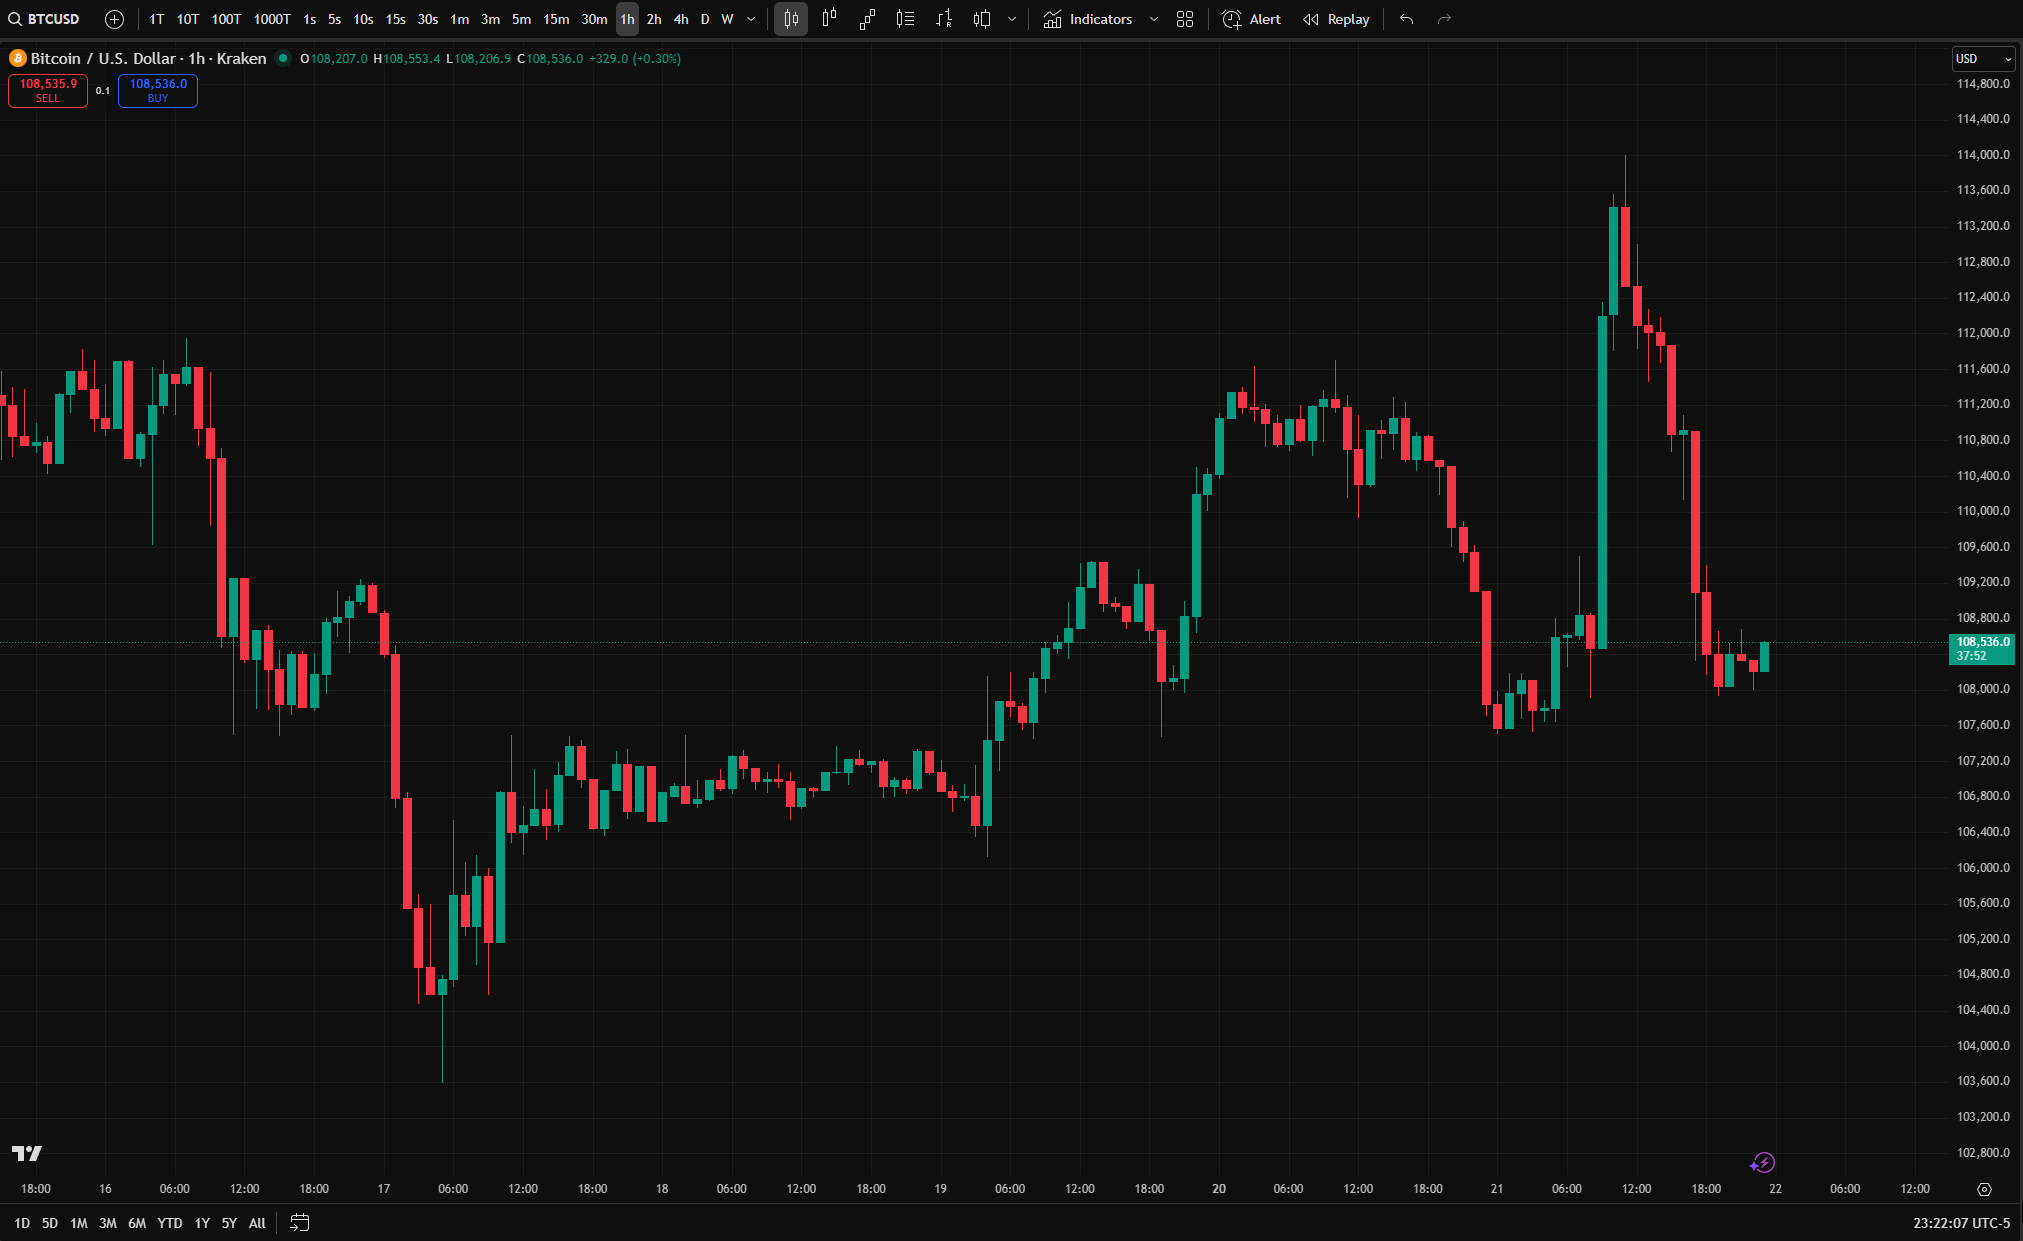
Task: Expand the chart type chevron dropdown
Action: point(1012,19)
